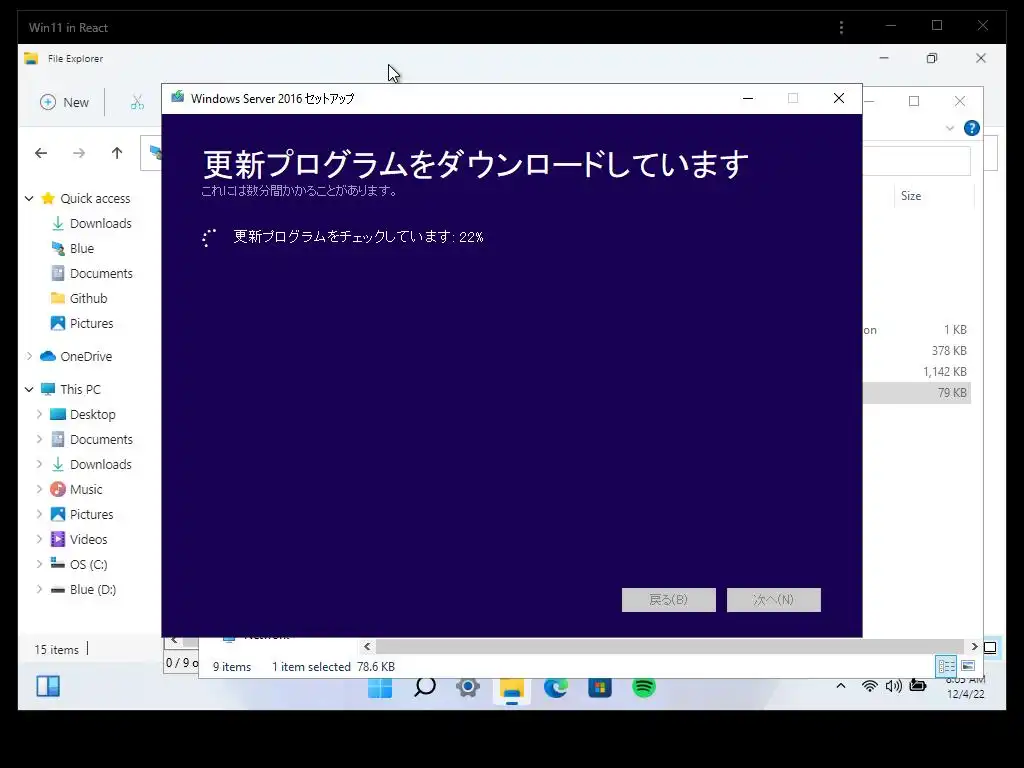Click the File Explorer title icon

pos(31,58)
